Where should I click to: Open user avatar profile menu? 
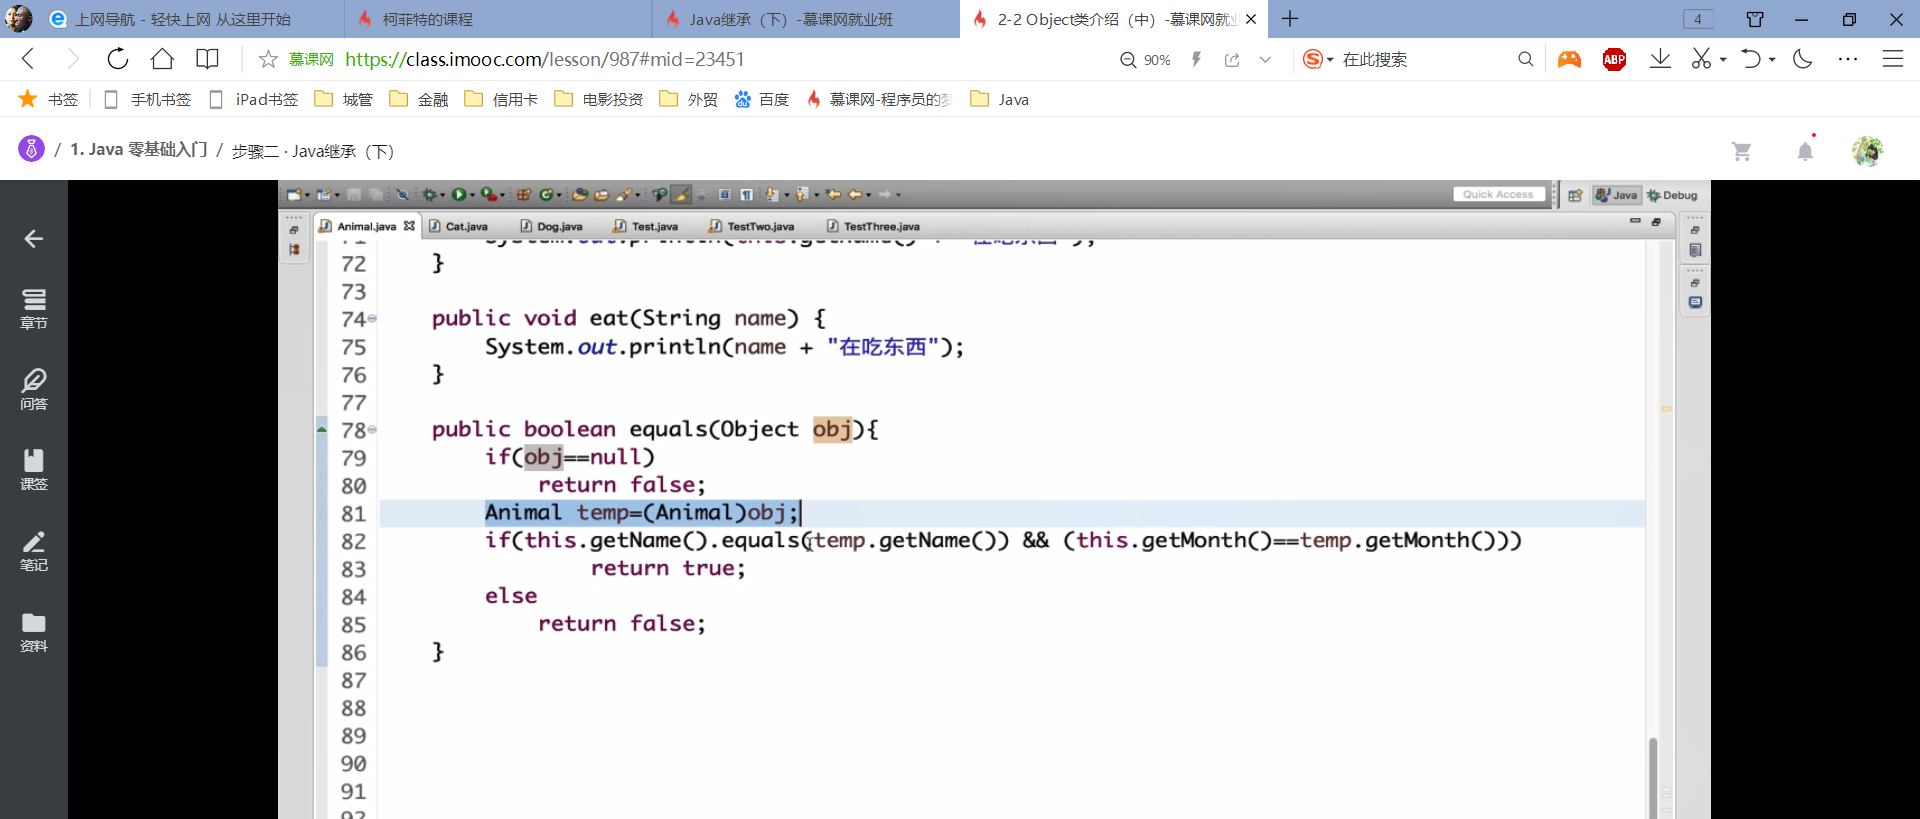point(1867,151)
